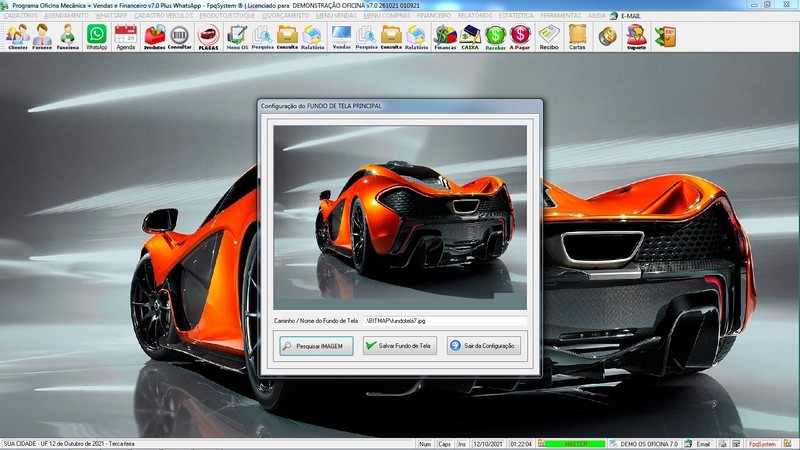The width and height of the screenshot is (800, 450).
Task: Click the WhatsApp toolbar icon
Action: pyautogui.click(x=96, y=37)
